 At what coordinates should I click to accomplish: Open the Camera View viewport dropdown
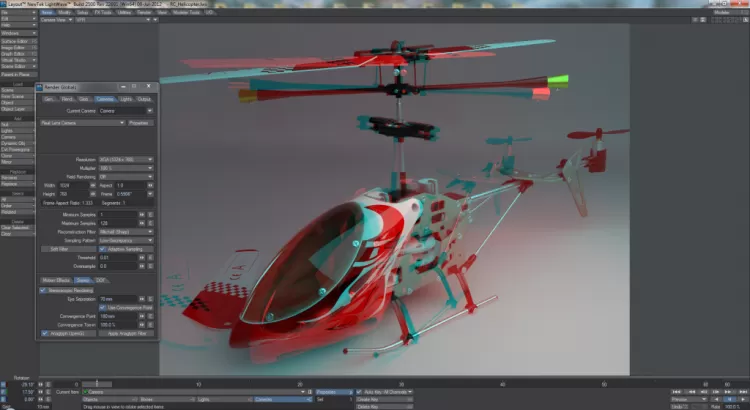pyautogui.click(x=56, y=20)
